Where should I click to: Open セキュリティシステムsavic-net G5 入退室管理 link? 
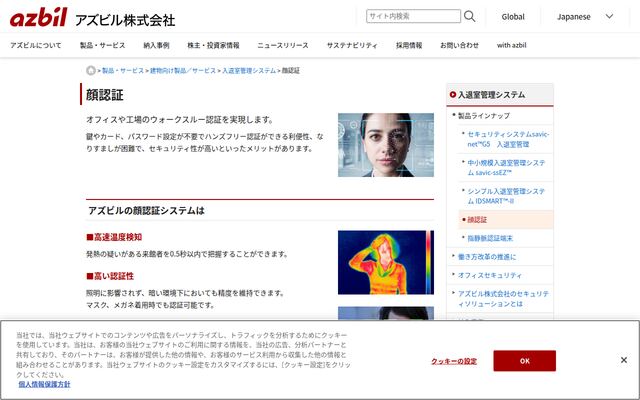point(508,139)
